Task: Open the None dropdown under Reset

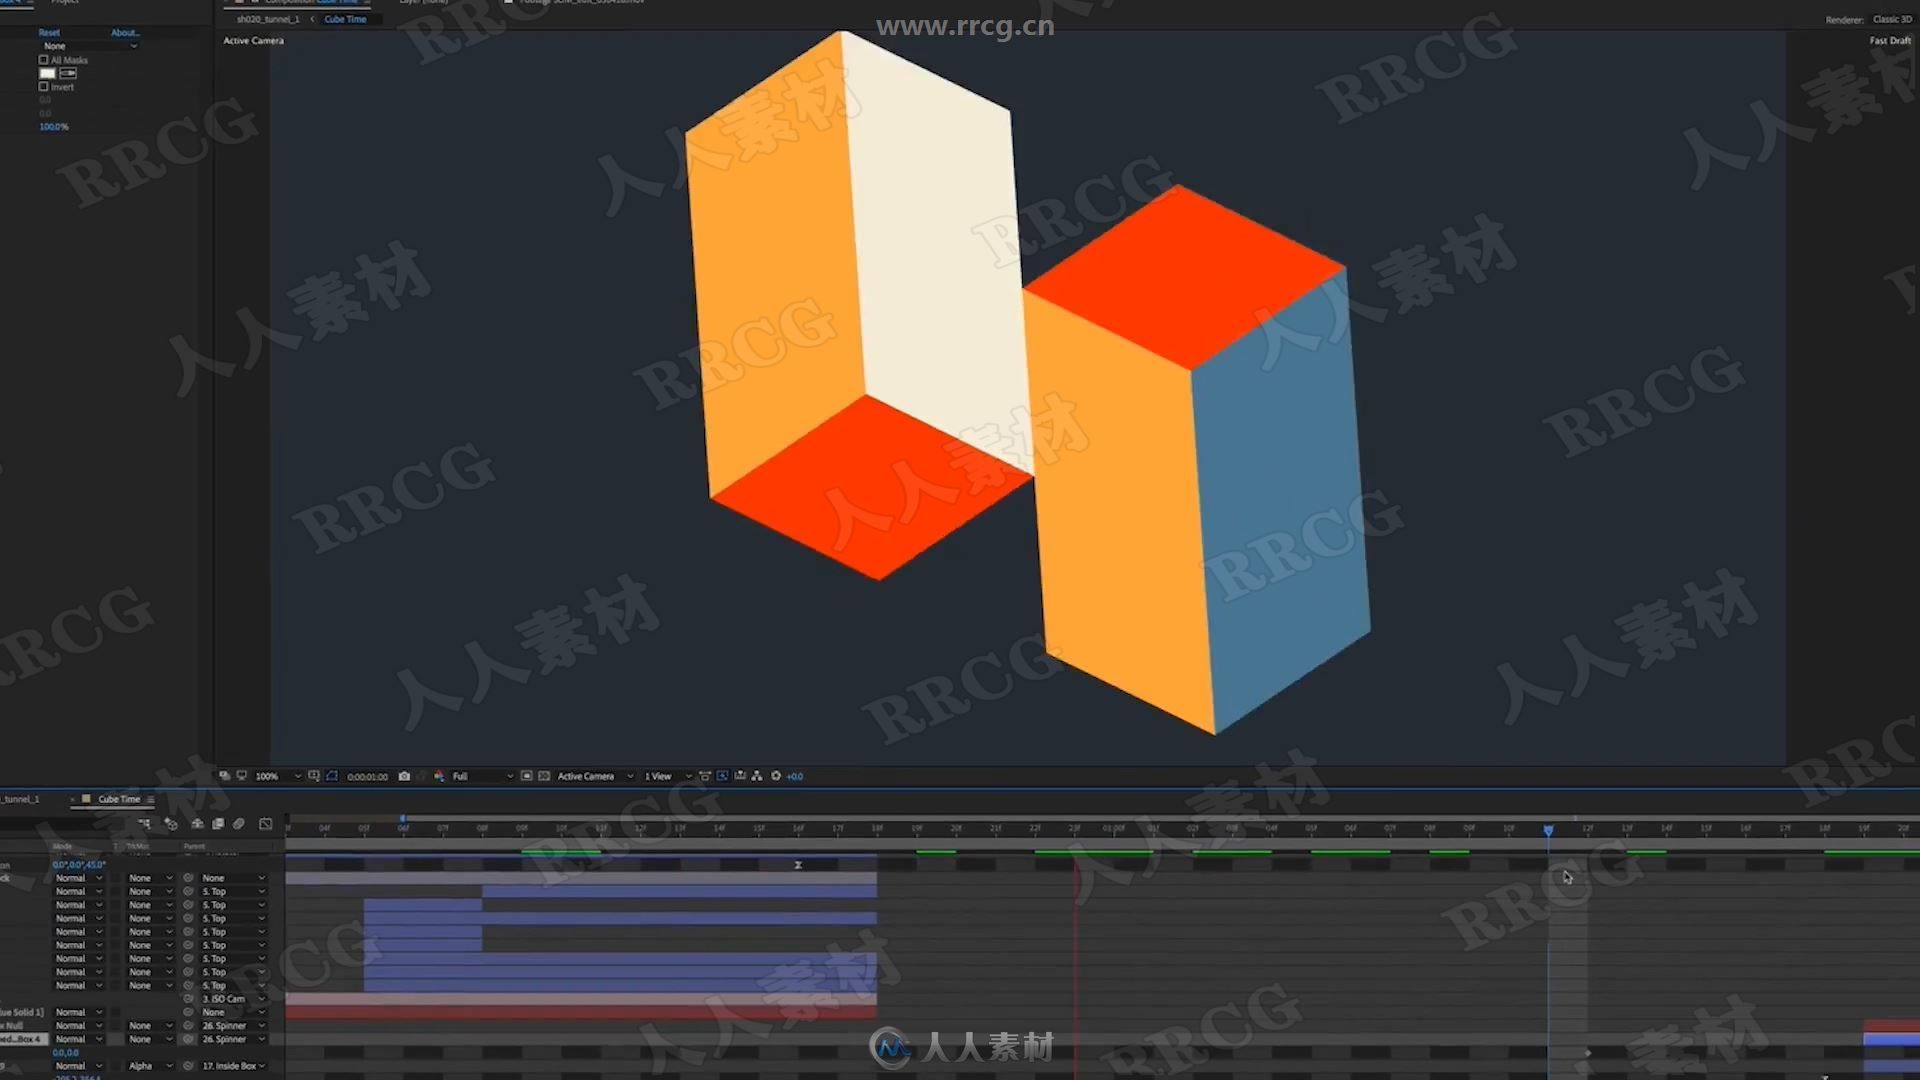Action: (89, 46)
